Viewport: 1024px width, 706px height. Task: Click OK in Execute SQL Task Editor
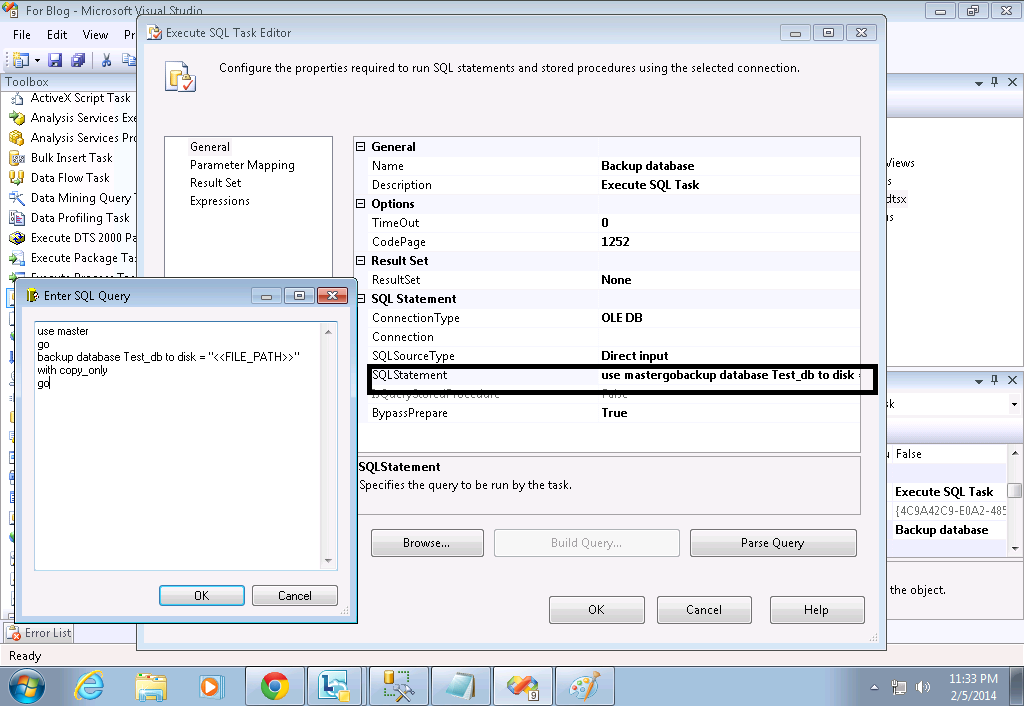coord(596,610)
